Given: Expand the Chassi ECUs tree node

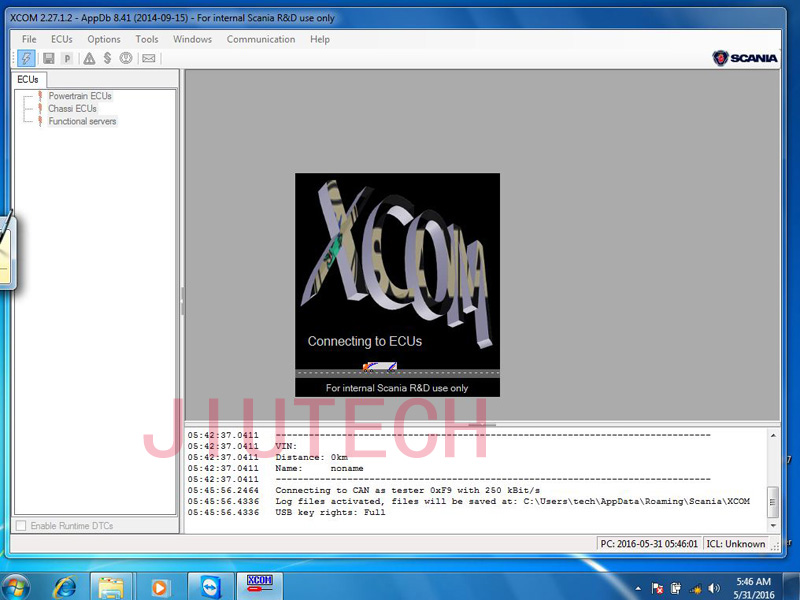Looking at the screenshot, I should tap(72, 108).
